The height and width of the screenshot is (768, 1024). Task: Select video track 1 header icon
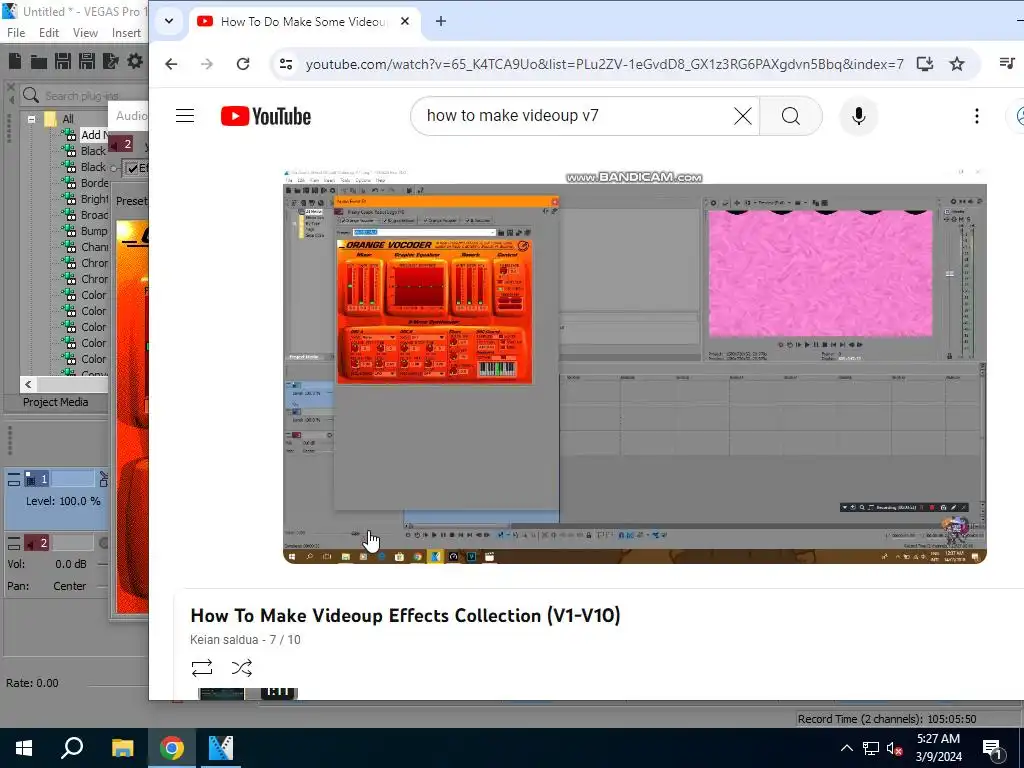pos(37,479)
